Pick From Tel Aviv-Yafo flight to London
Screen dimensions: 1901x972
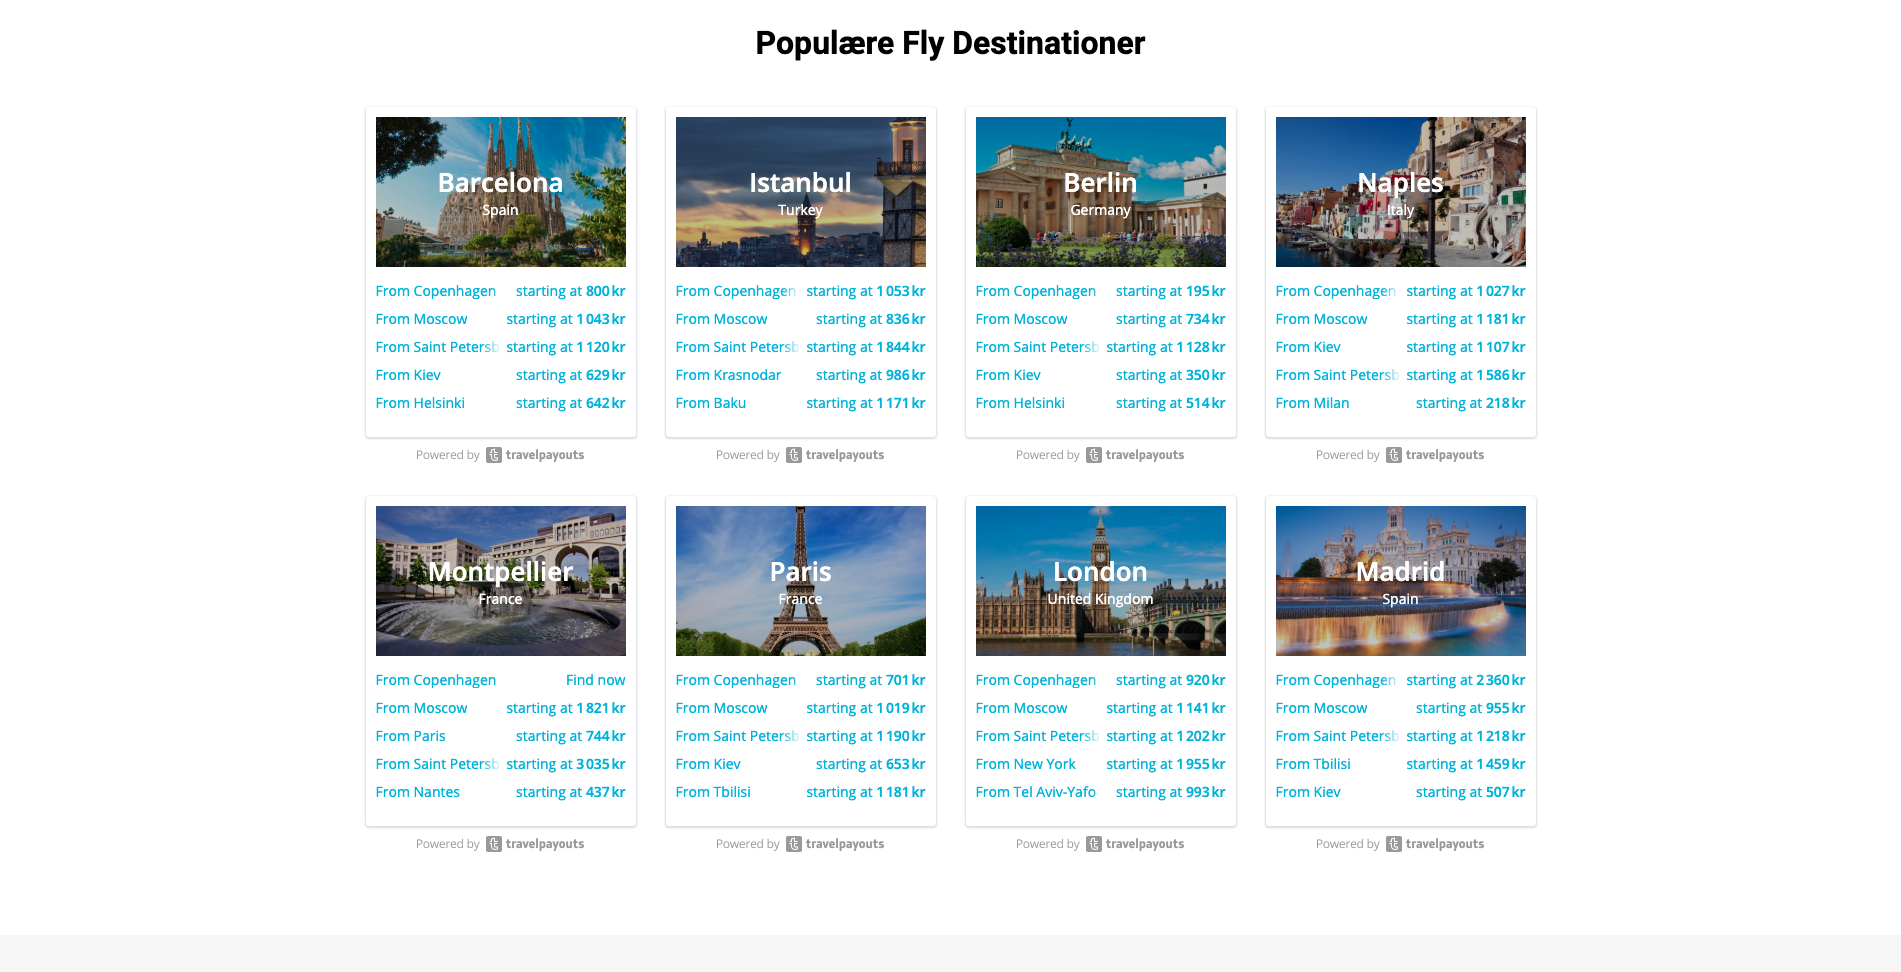(x=1036, y=792)
